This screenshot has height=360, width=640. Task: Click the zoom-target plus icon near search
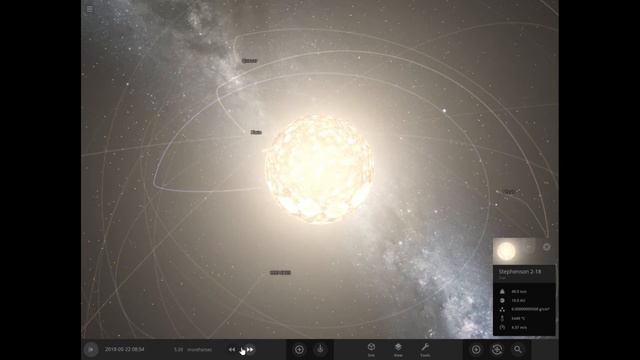(x=476, y=349)
